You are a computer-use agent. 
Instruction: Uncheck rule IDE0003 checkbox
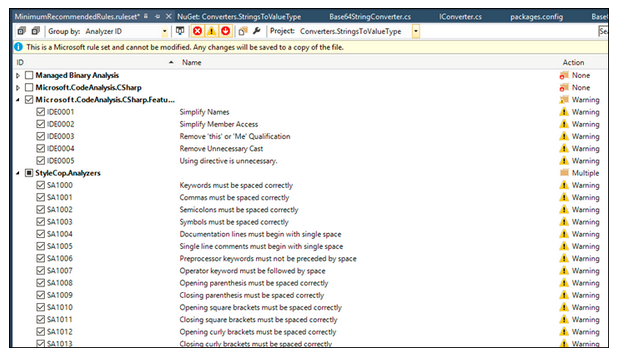[x=40, y=136]
